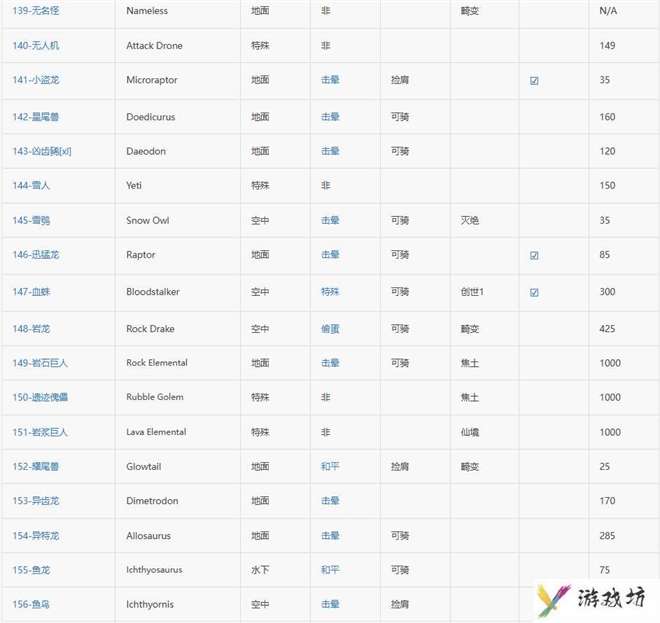The height and width of the screenshot is (623, 660).
Task: Click the 灭绝 cell in Snow Owl row
Action: (x=470, y=220)
